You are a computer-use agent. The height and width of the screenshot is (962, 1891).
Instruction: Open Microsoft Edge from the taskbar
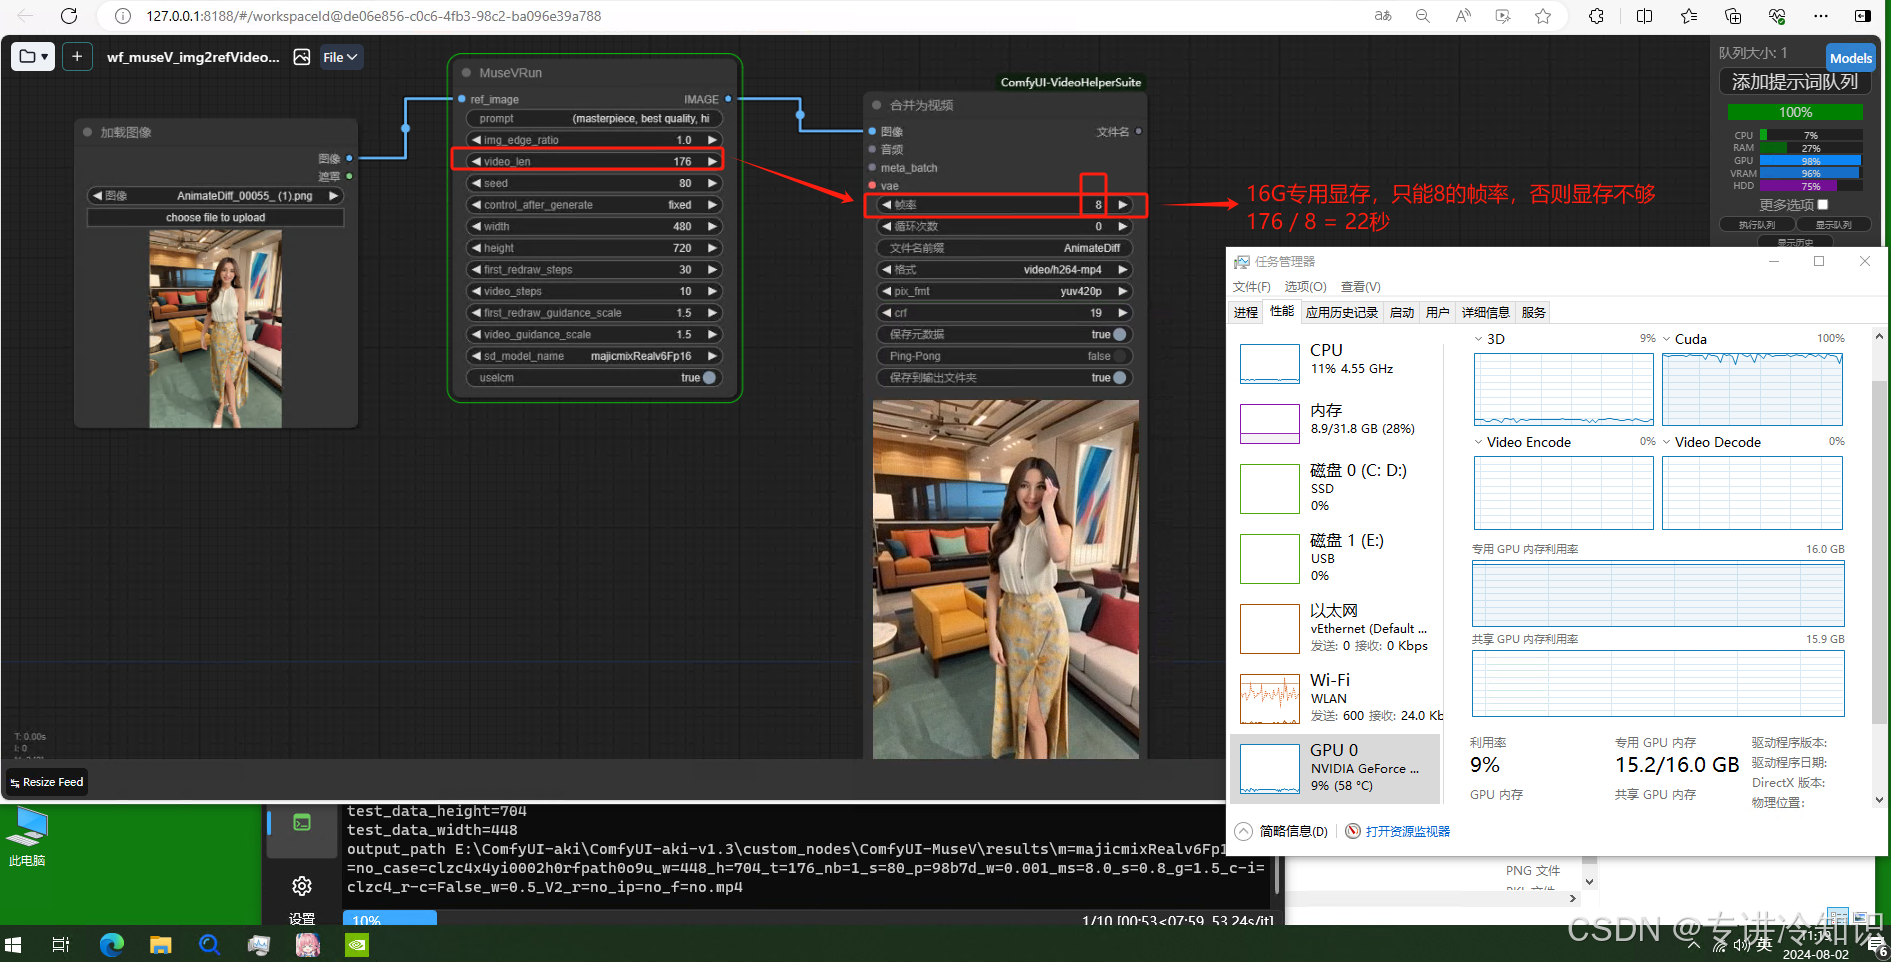(111, 944)
